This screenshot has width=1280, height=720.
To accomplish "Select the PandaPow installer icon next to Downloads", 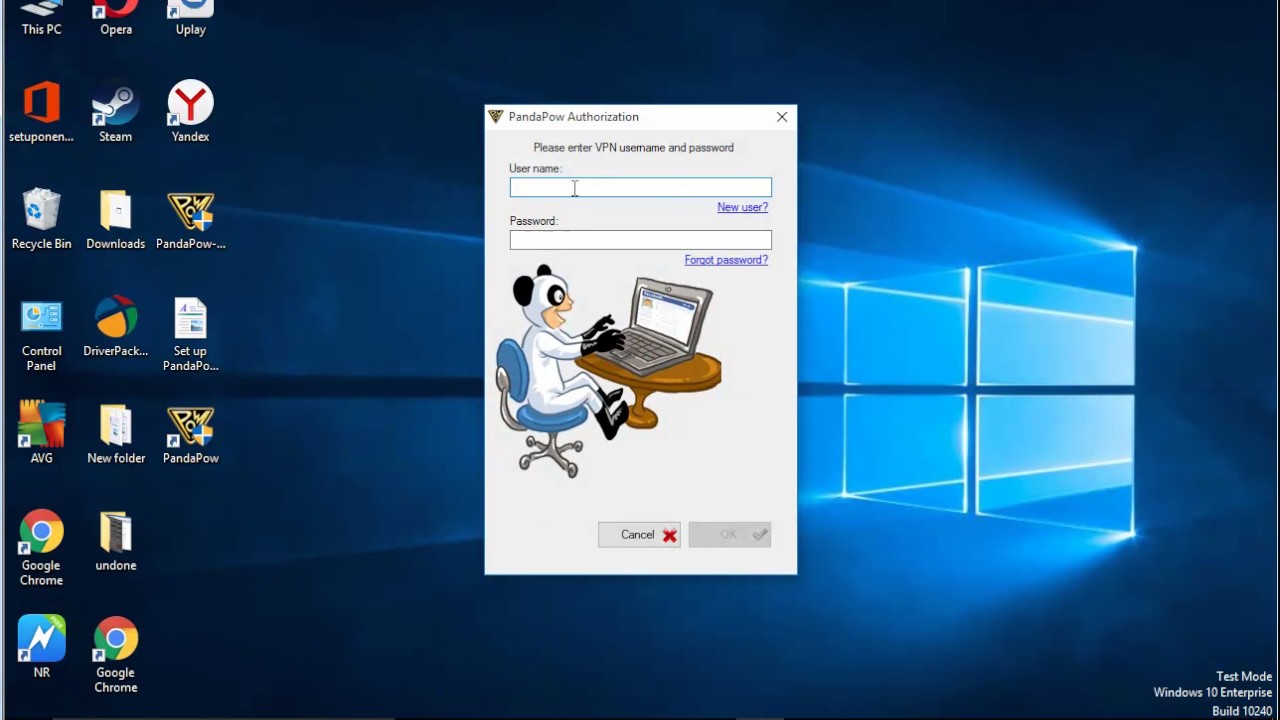I will click(x=190, y=218).
